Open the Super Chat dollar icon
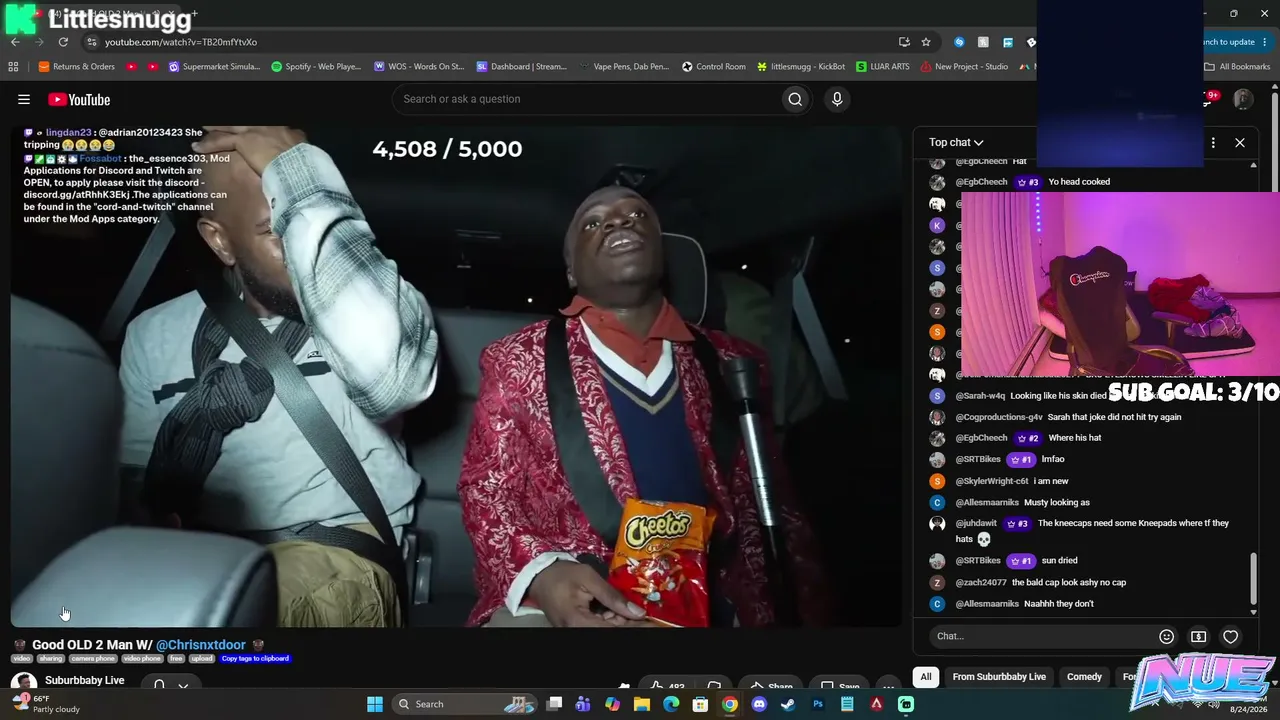This screenshot has width=1280, height=720. (1198, 636)
